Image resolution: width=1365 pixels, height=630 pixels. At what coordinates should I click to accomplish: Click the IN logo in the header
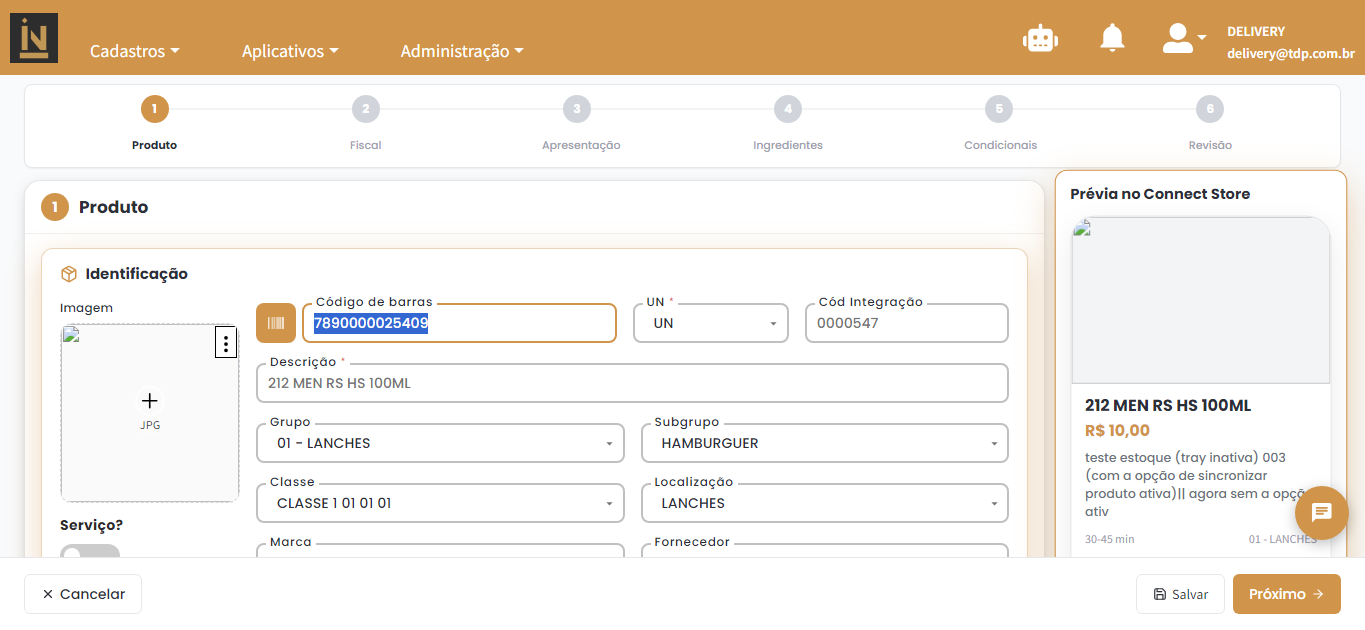click(34, 38)
